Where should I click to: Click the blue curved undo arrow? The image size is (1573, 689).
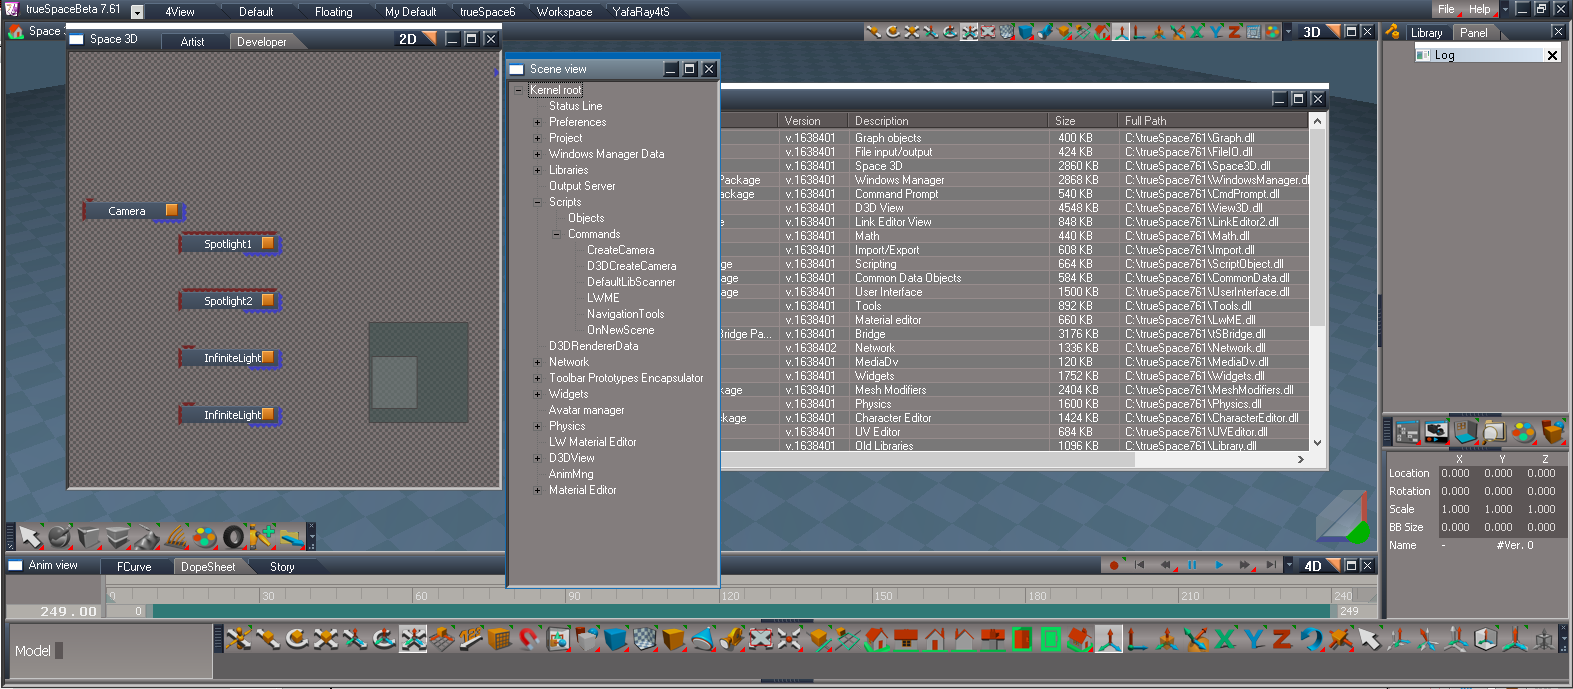click(1311, 638)
